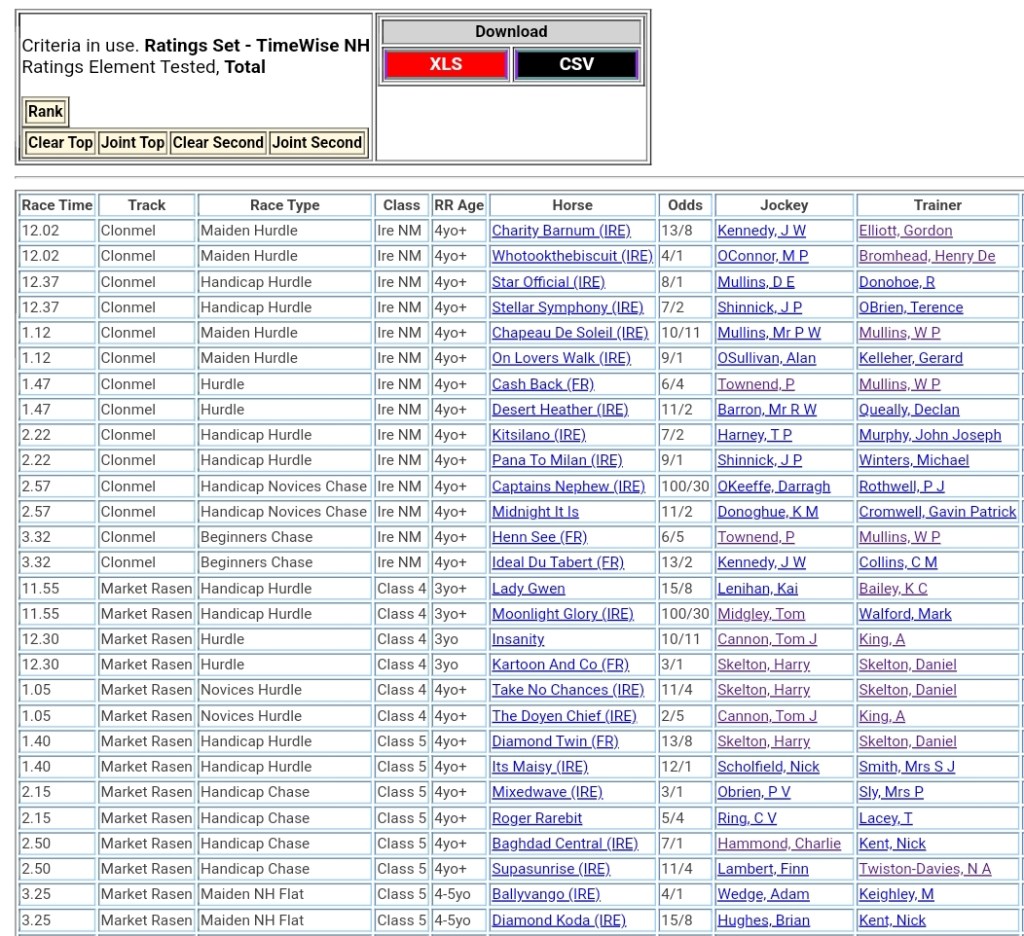
Task: View horse Chapeau De Soleil (IRE)
Action: click(570, 333)
